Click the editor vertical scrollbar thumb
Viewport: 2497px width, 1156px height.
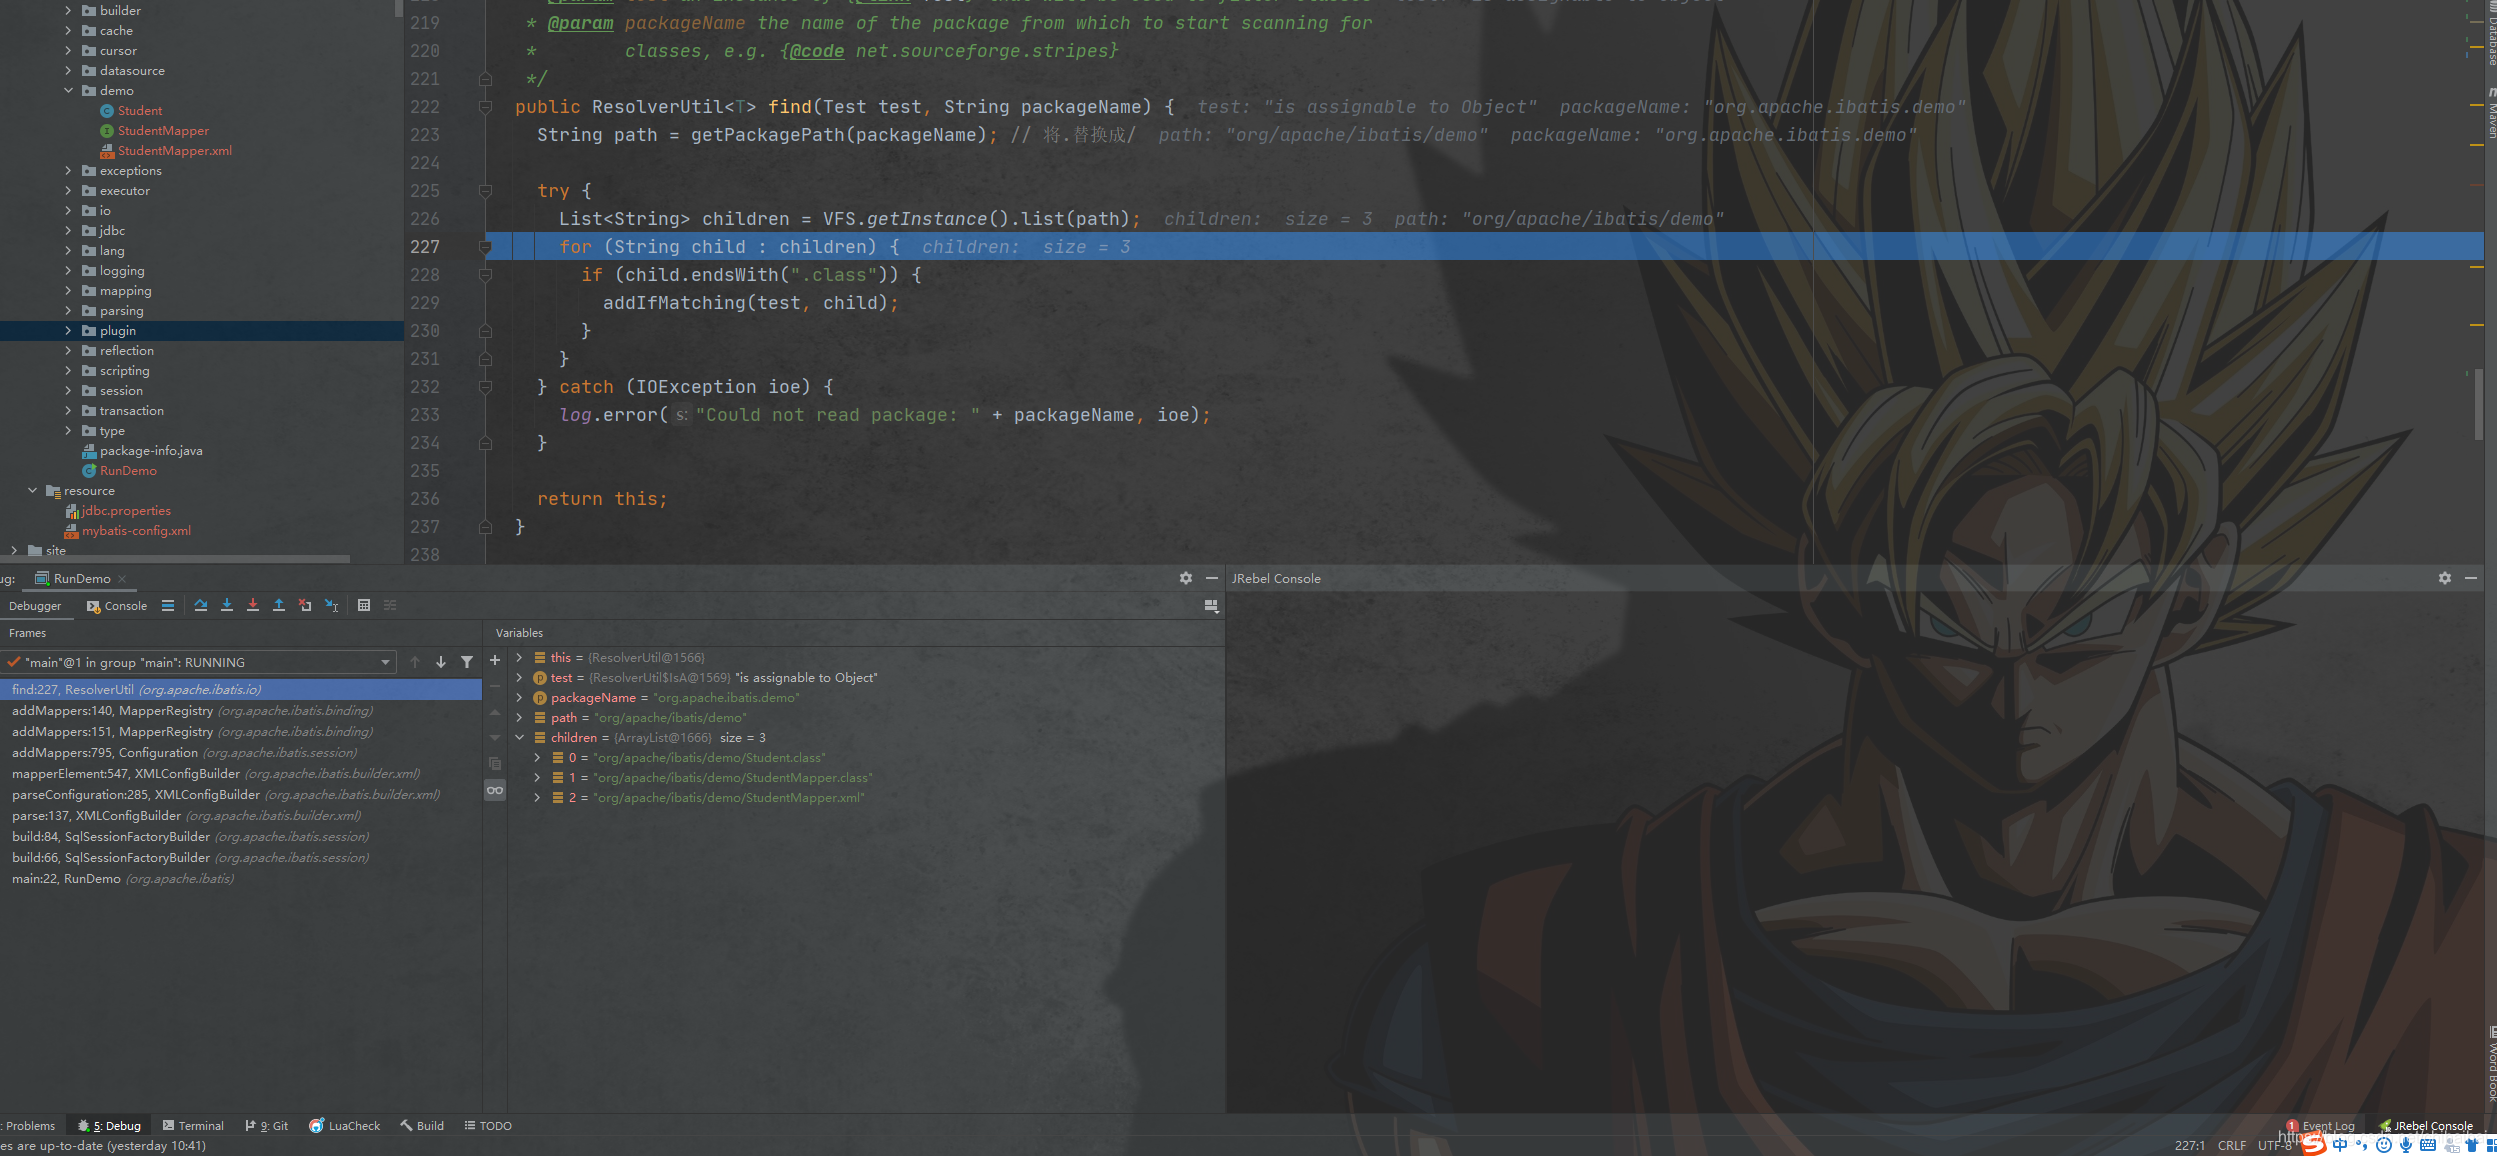[x=2478, y=404]
